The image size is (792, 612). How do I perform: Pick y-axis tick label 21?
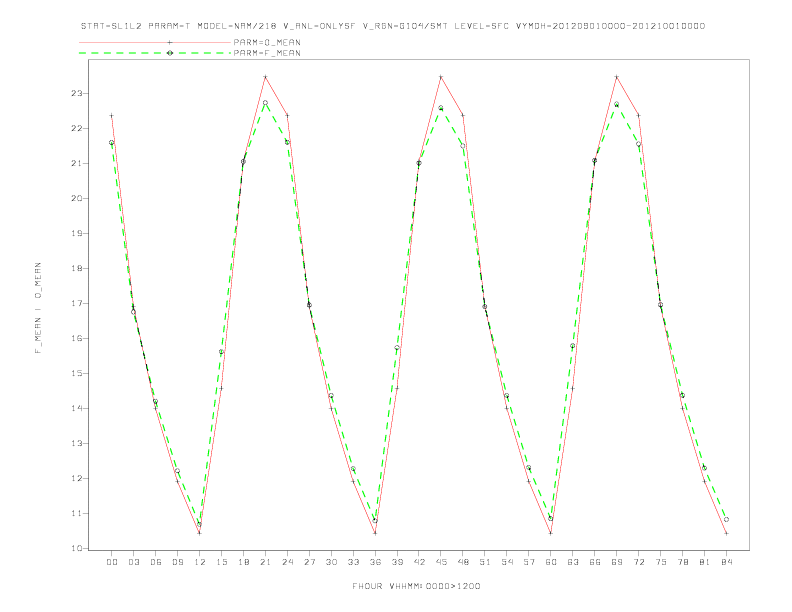click(x=77, y=164)
